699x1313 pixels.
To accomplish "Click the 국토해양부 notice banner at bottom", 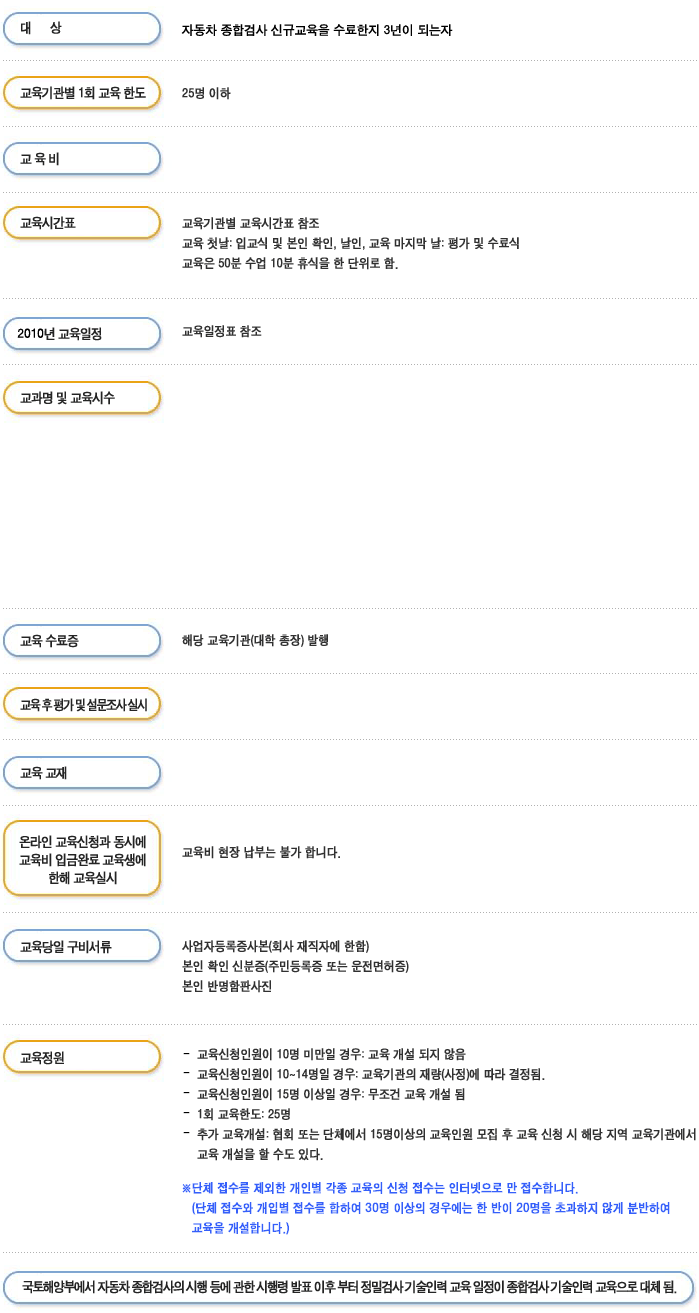I will point(349,1286).
